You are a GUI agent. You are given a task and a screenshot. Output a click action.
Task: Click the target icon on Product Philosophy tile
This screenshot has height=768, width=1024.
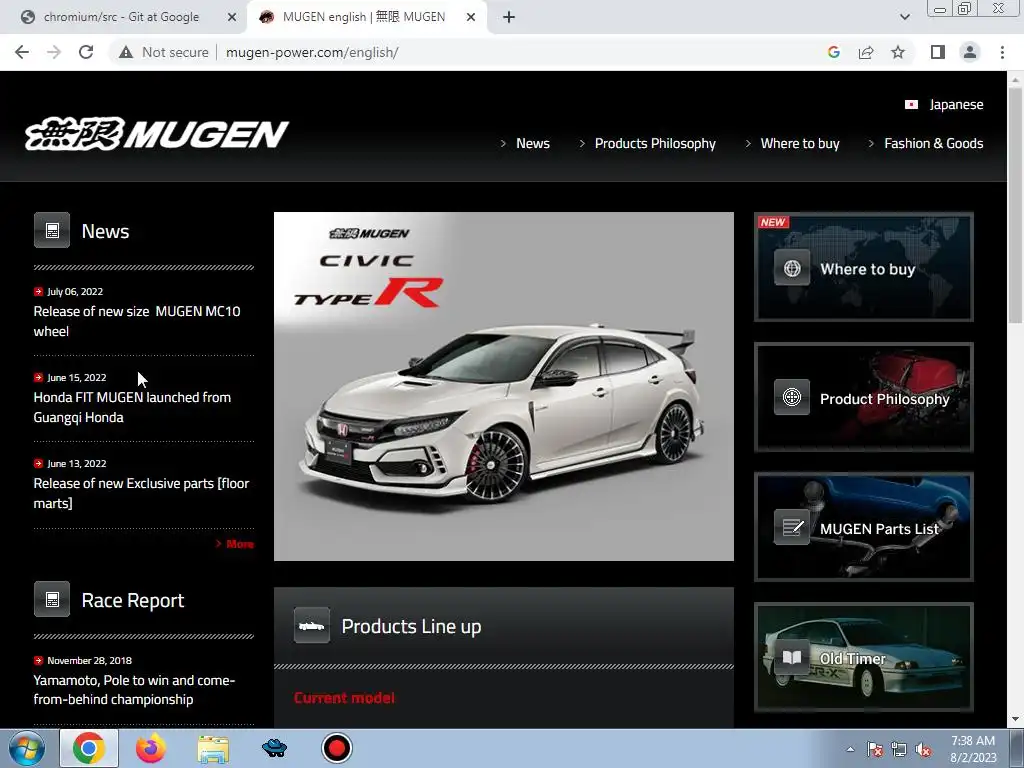click(x=792, y=397)
